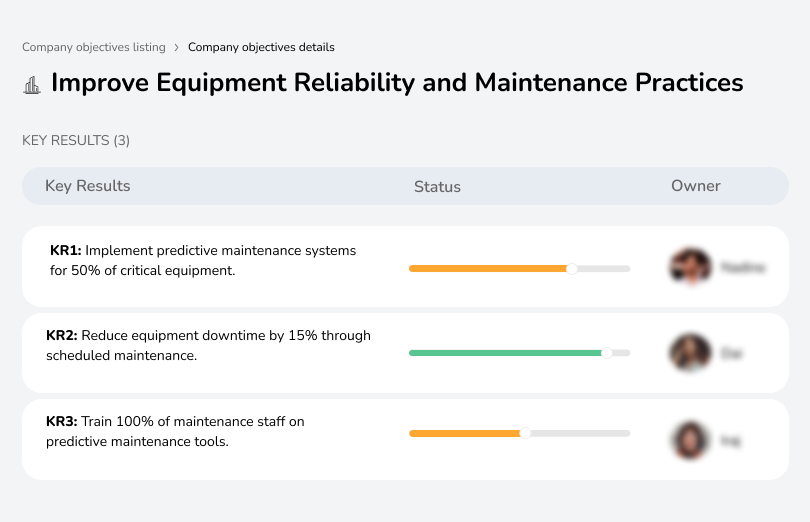Open KR3 train maintenance staff description
Image resolution: width=810 pixels, height=522 pixels.
pyautogui.click(x=175, y=431)
